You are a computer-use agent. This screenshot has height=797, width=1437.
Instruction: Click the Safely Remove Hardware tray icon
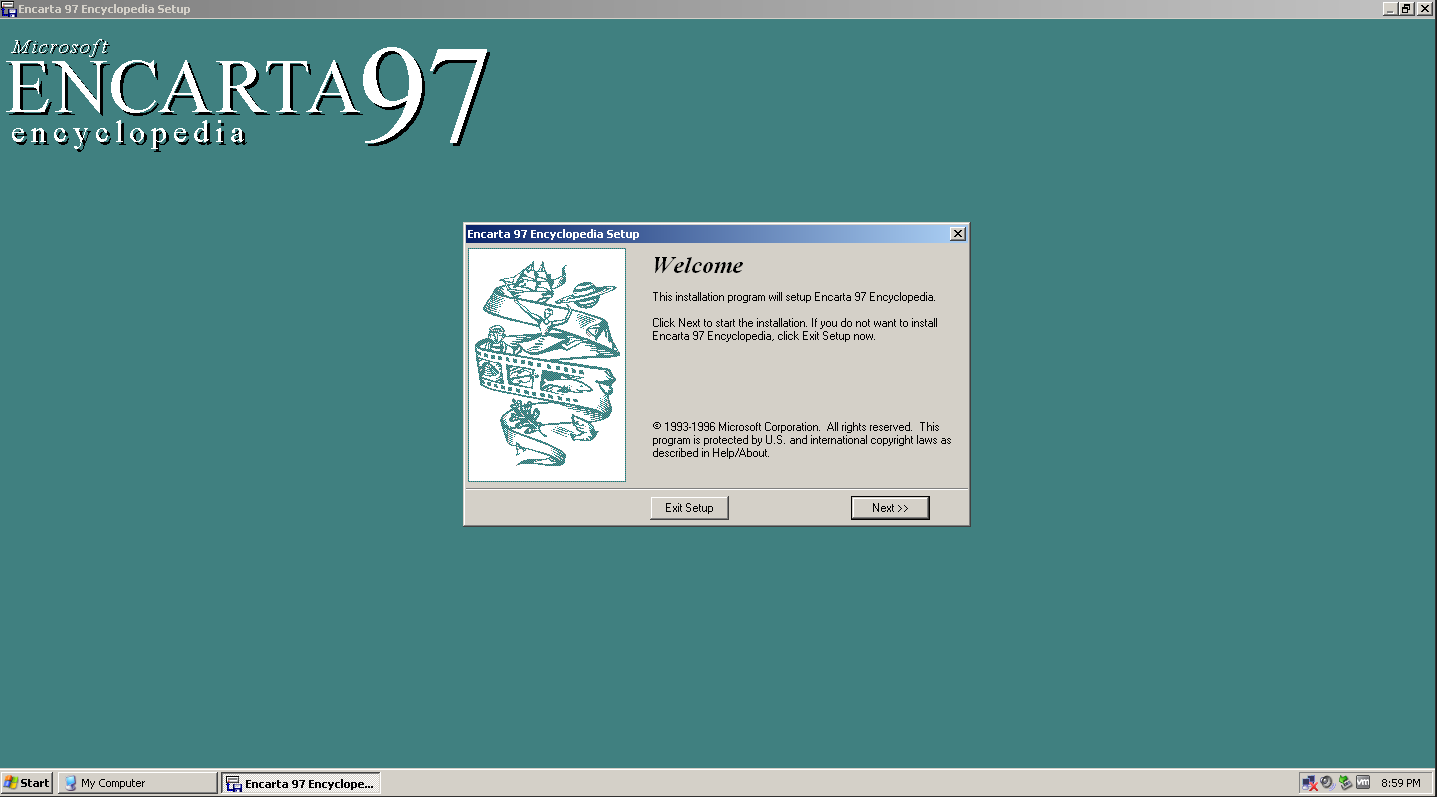click(1345, 783)
